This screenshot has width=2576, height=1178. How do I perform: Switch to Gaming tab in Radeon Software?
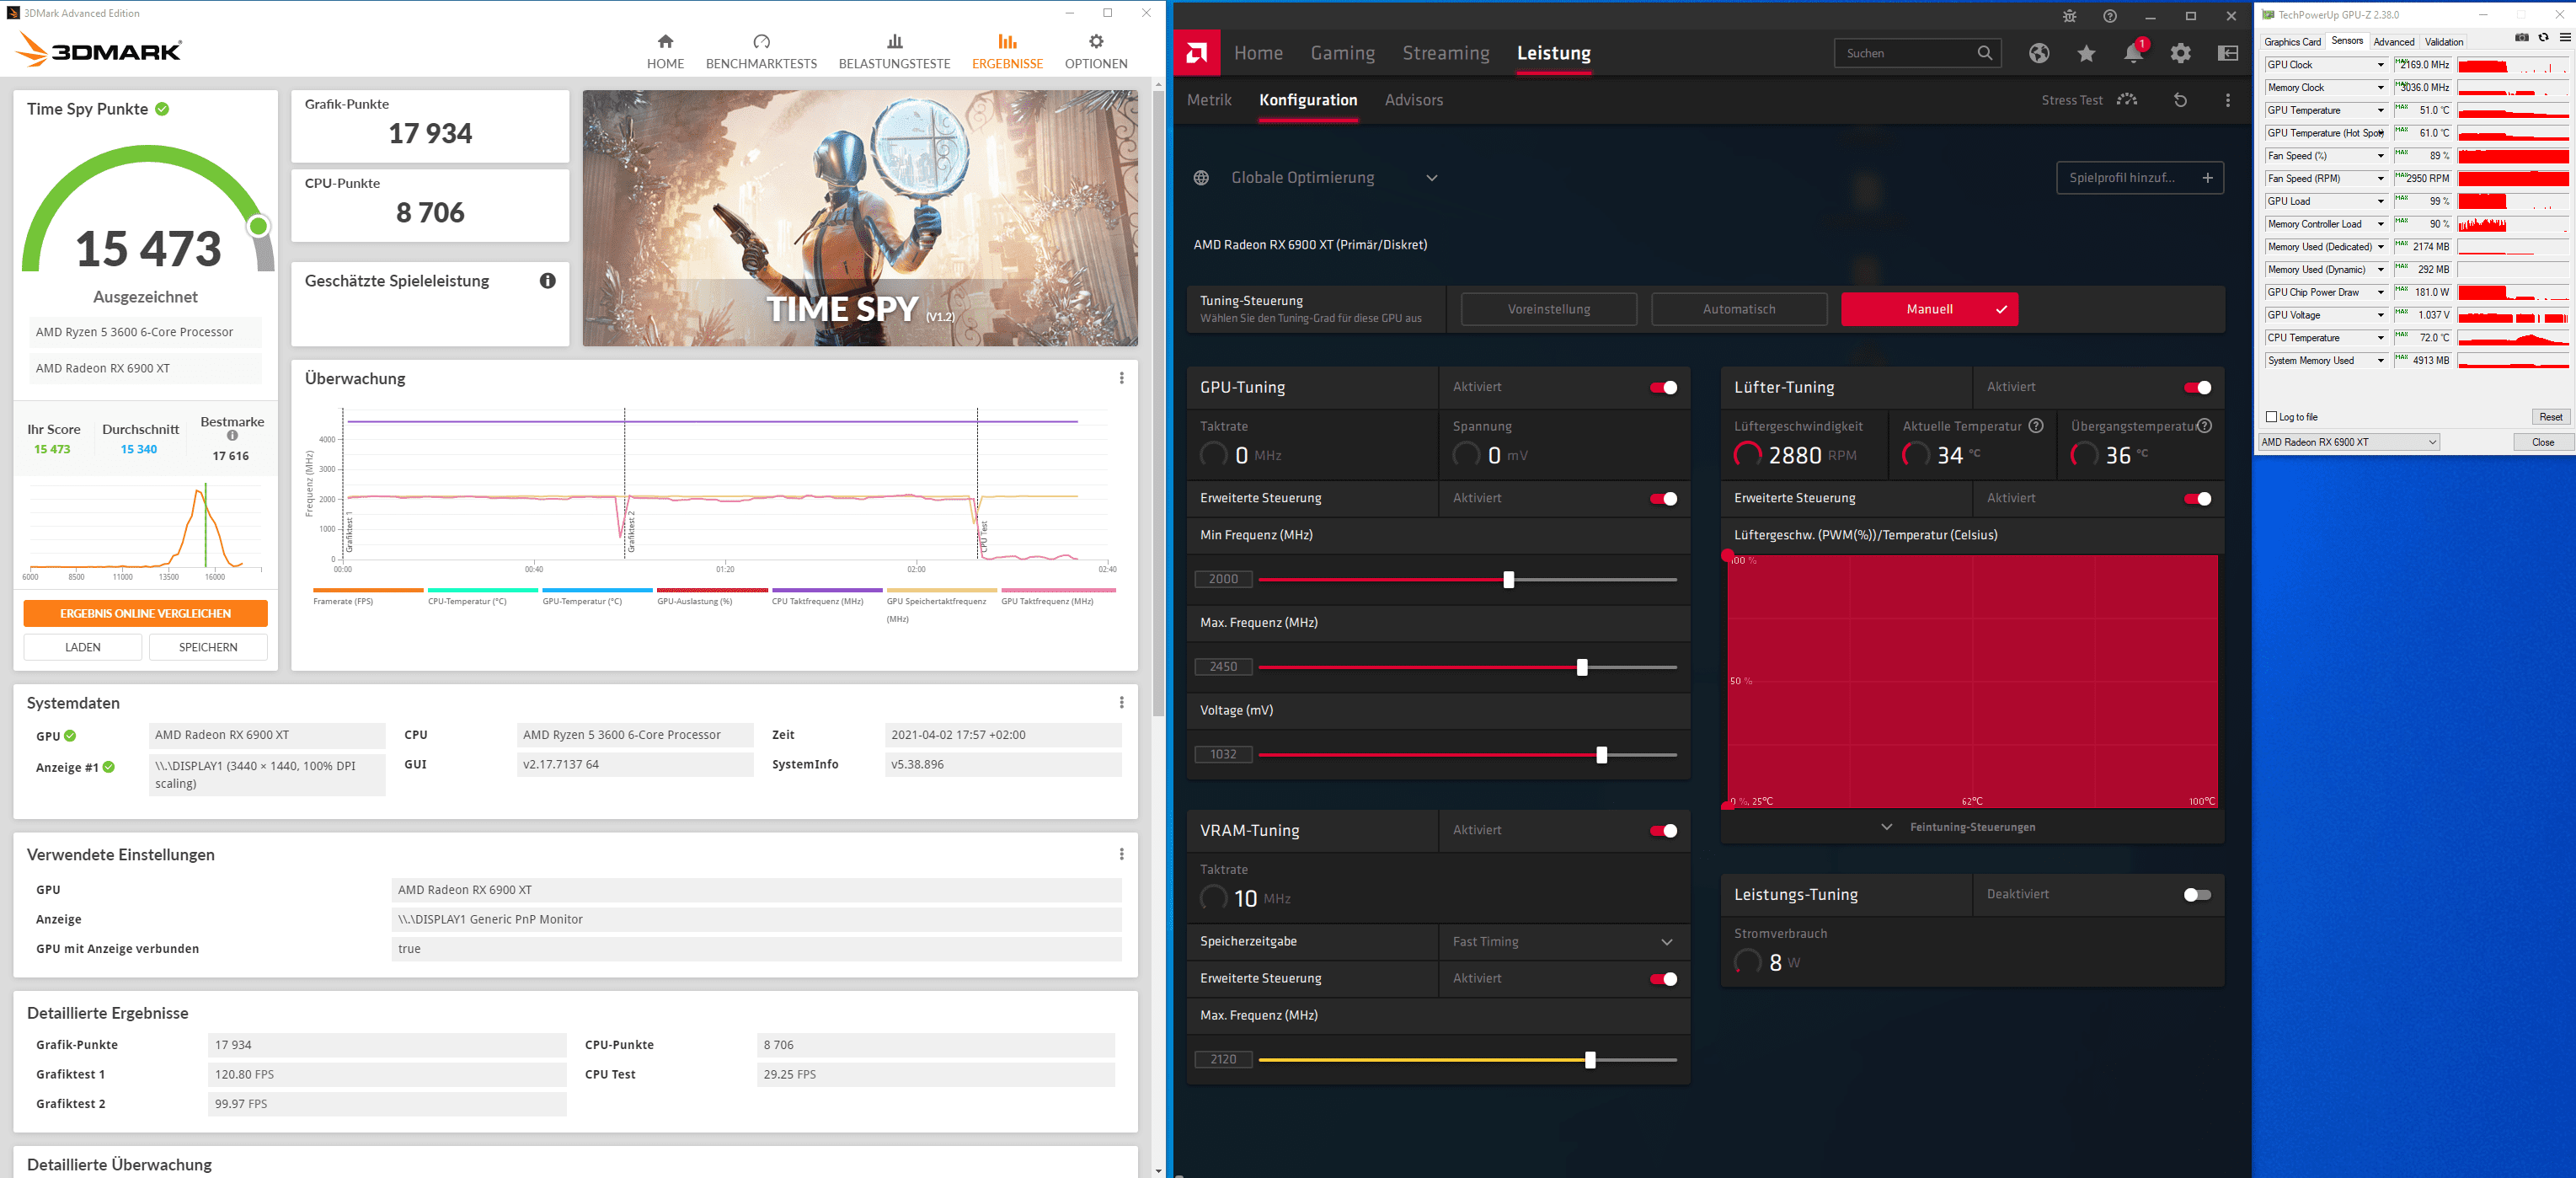click(1342, 53)
